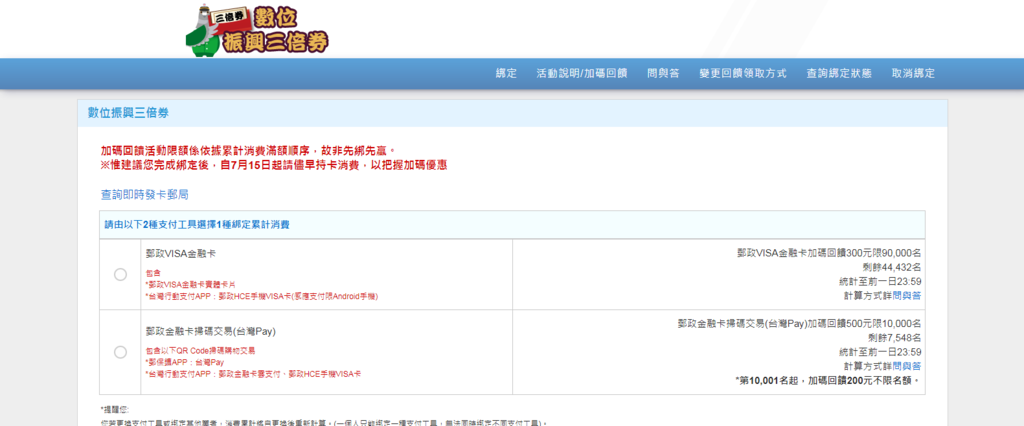Click the red notice about 7月15日起請儘早持卡消費

(x=274, y=165)
